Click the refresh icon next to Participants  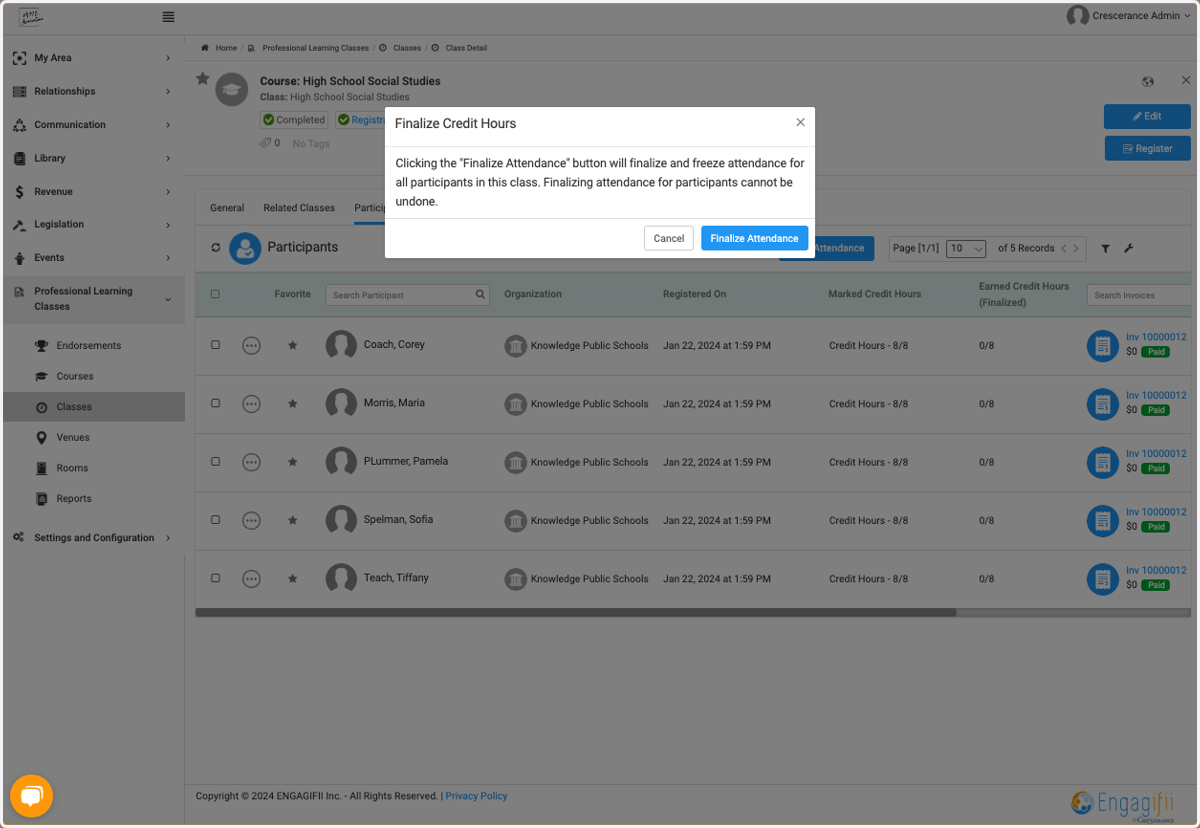coord(215,248)
